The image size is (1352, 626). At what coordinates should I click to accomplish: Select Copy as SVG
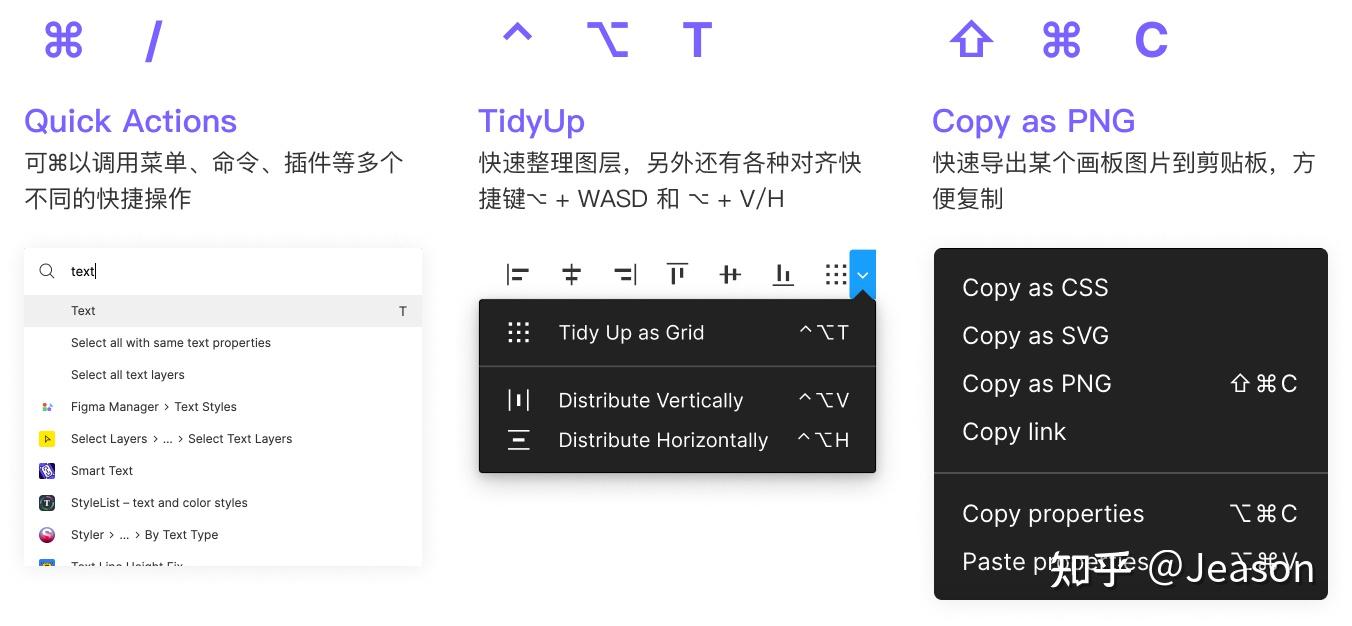(1130, 336)
